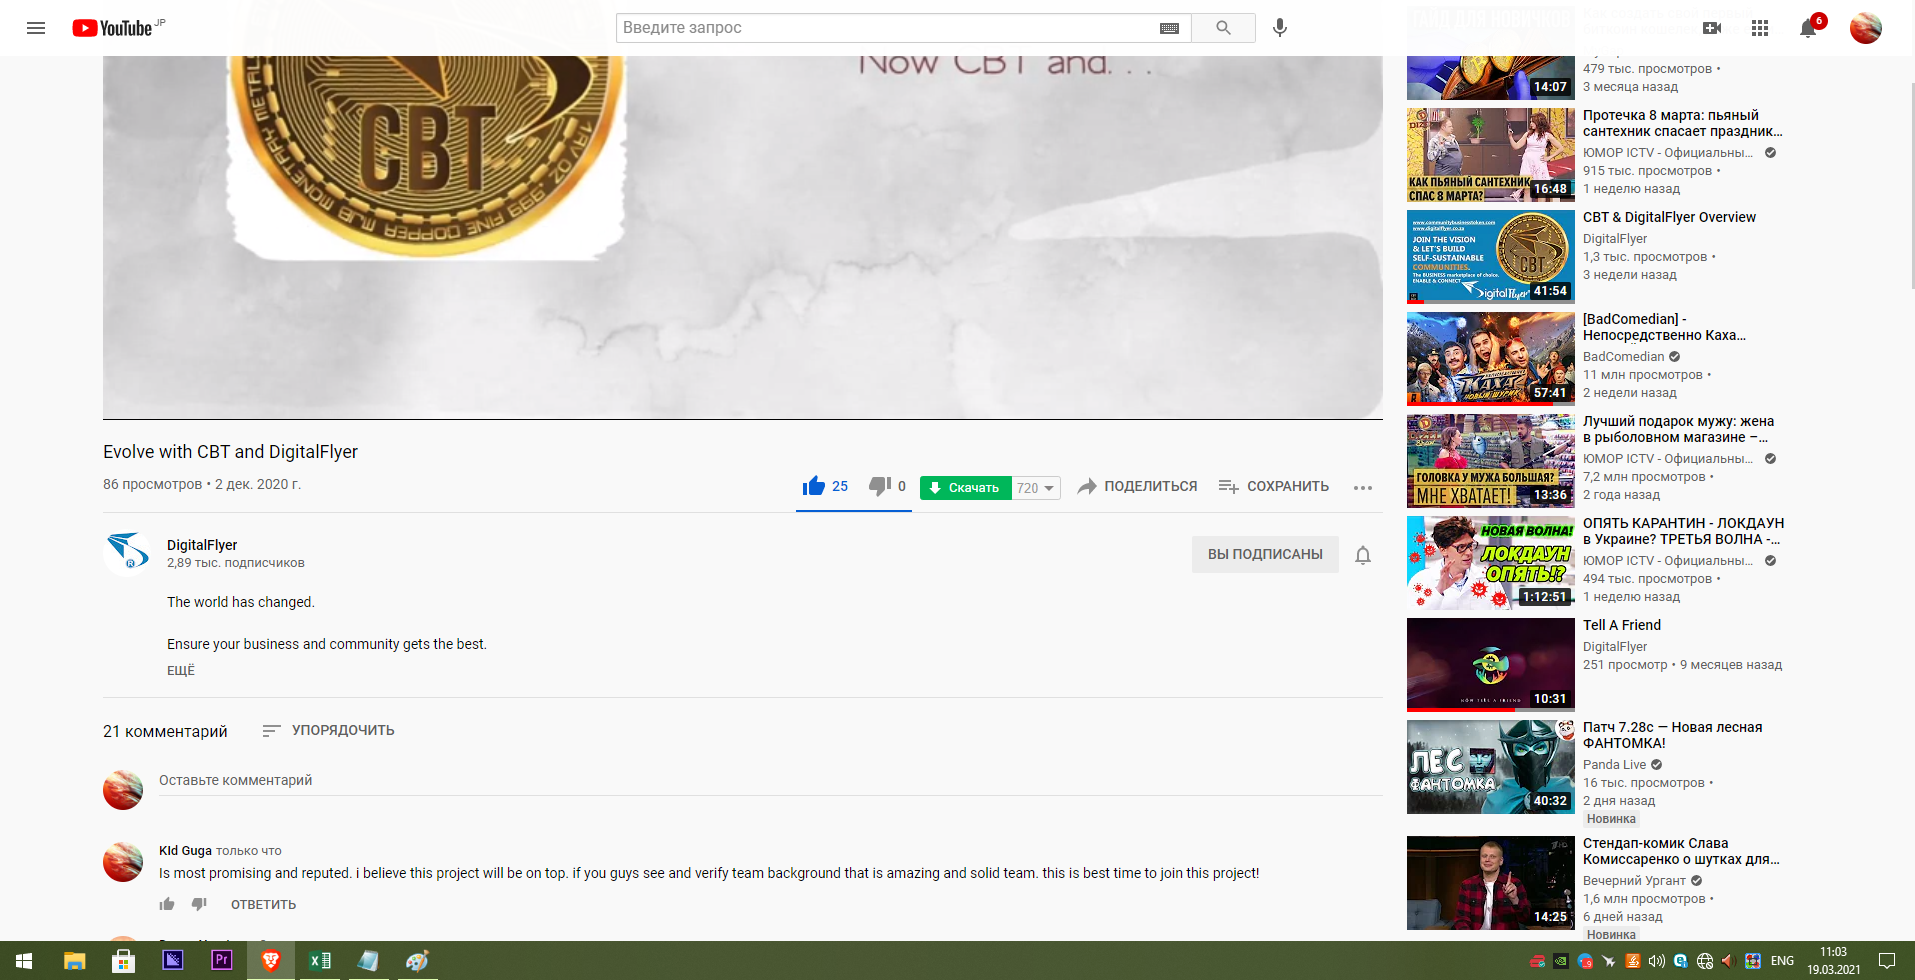The width and height of the screenshot is (1915, 980).
Task: Open the Tell A Friend video title
Action: tap(1621, 625)
